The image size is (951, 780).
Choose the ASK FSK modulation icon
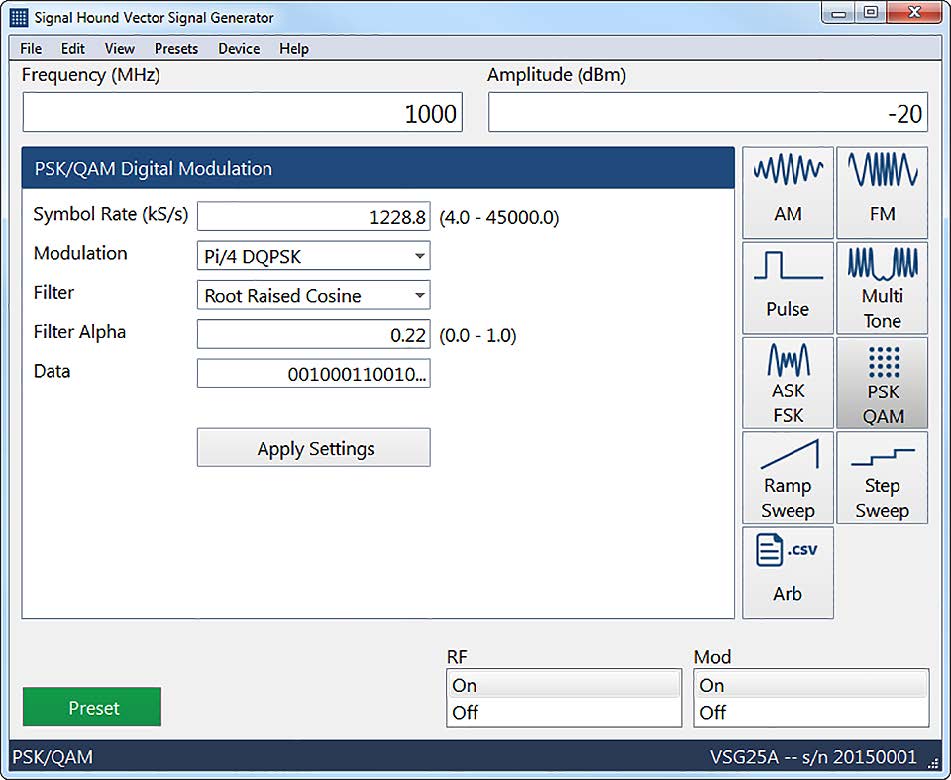(x=787, y=382)
